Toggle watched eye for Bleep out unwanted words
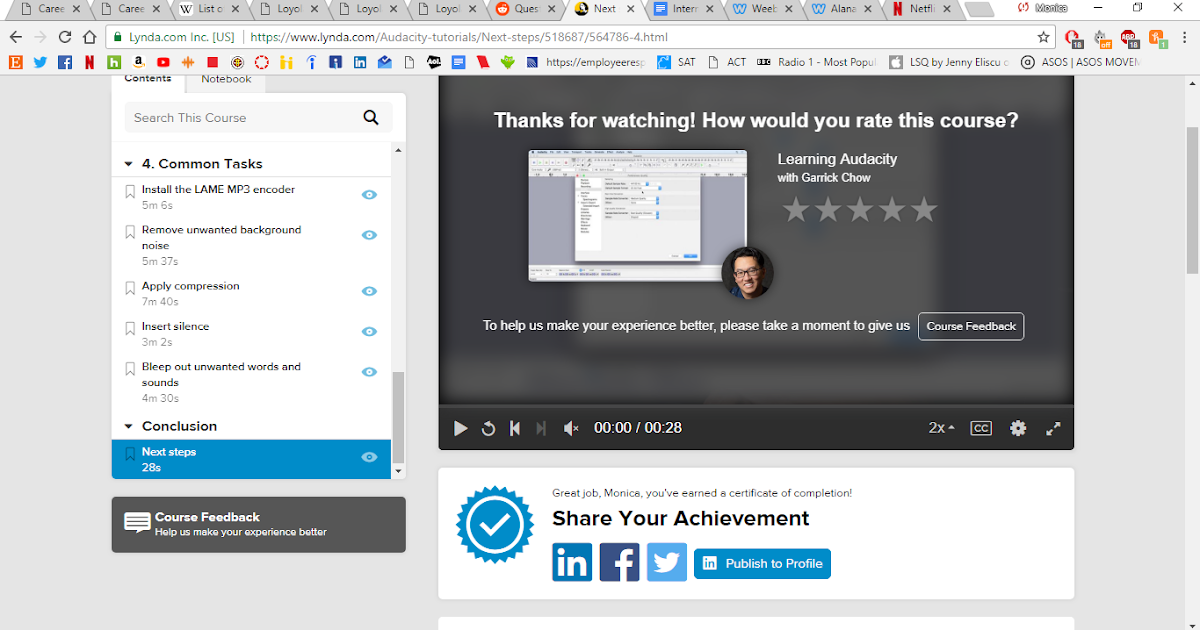The width and height of the screenshot is (1200, 630). [369, 371]
